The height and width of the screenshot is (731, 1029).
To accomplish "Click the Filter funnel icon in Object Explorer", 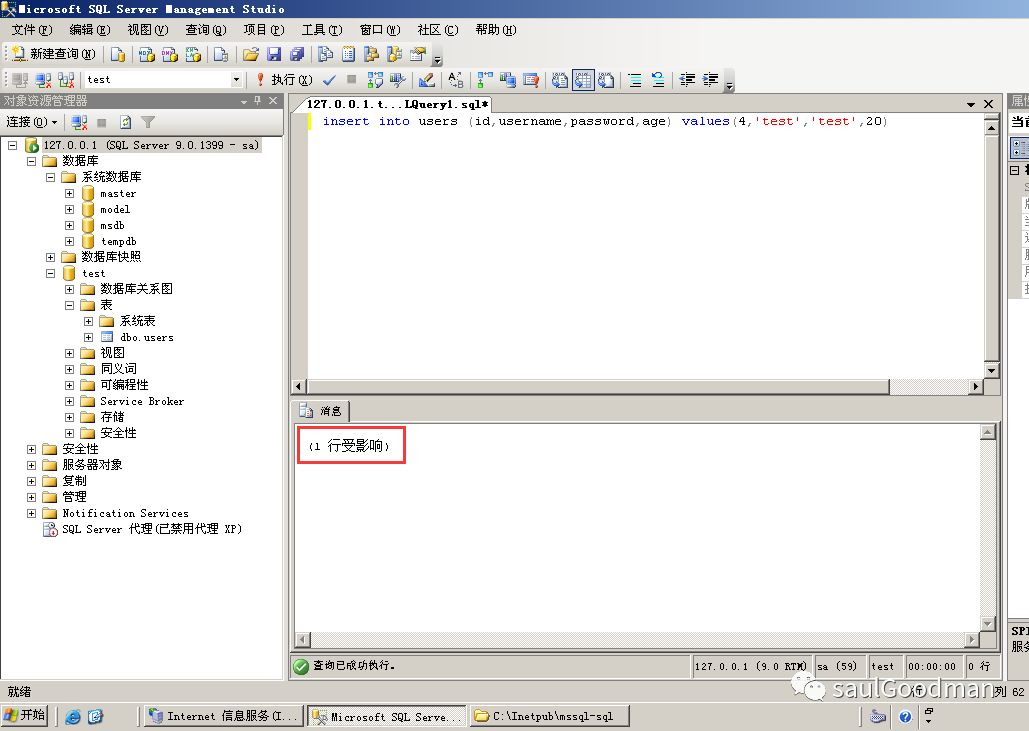I will pos(148,122).
